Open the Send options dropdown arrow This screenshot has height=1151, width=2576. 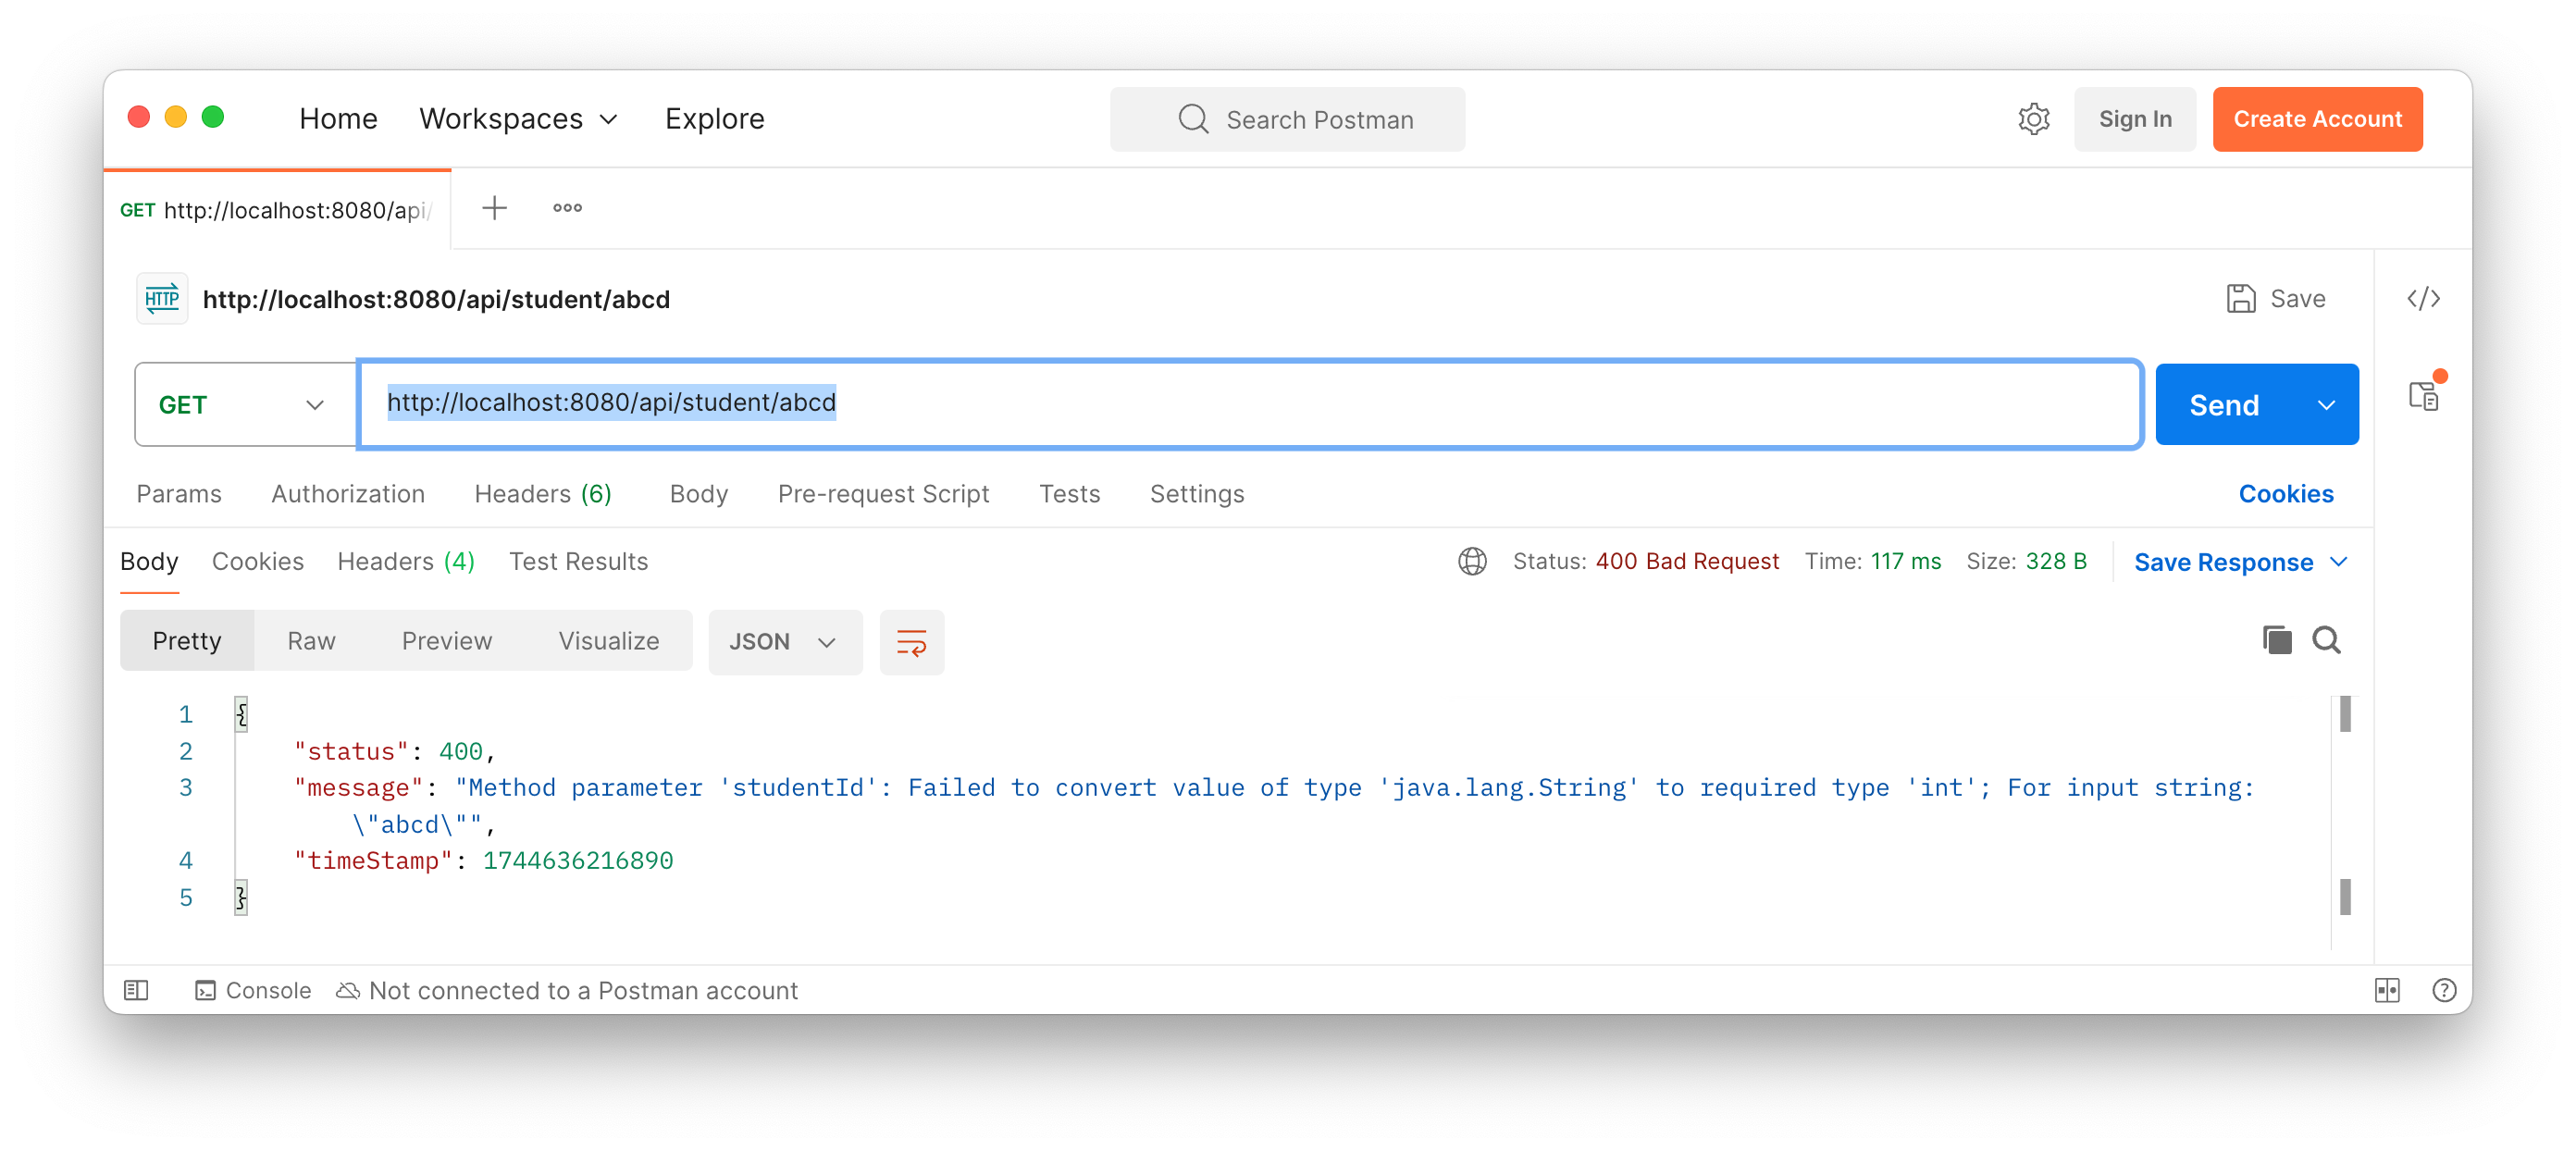click(x=2326, y=404)
